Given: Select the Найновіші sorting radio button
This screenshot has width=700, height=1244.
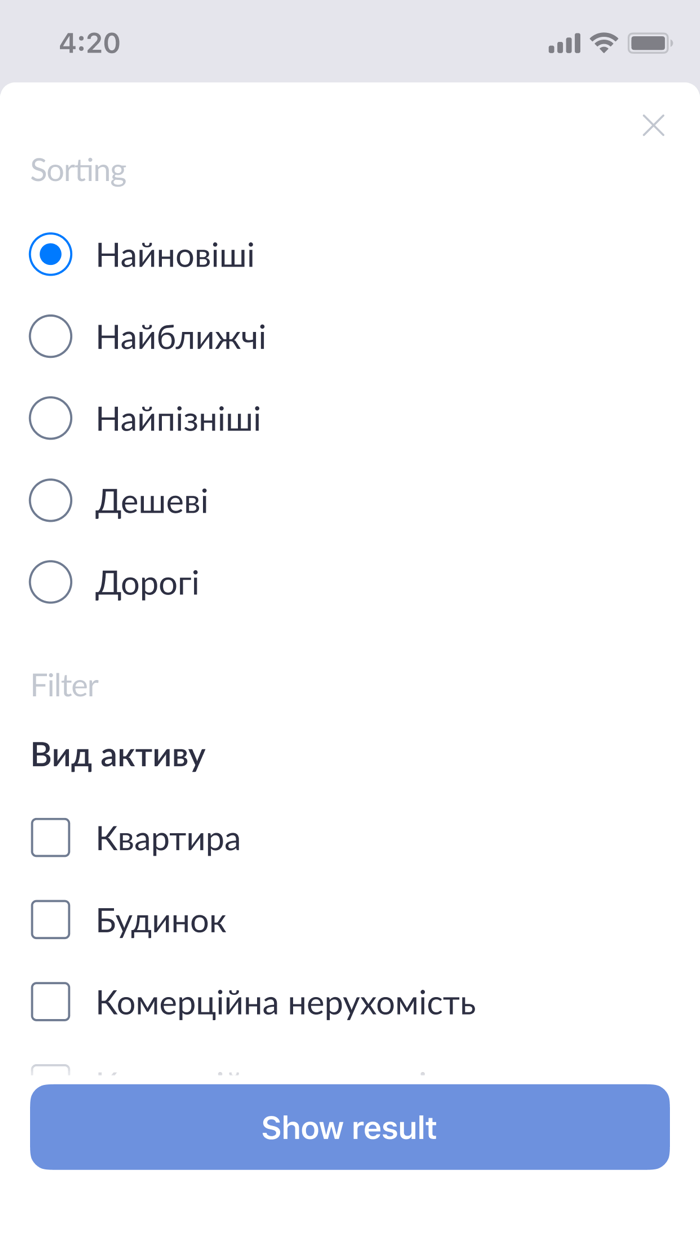Looking at the screenshot, I should (50, 255).
